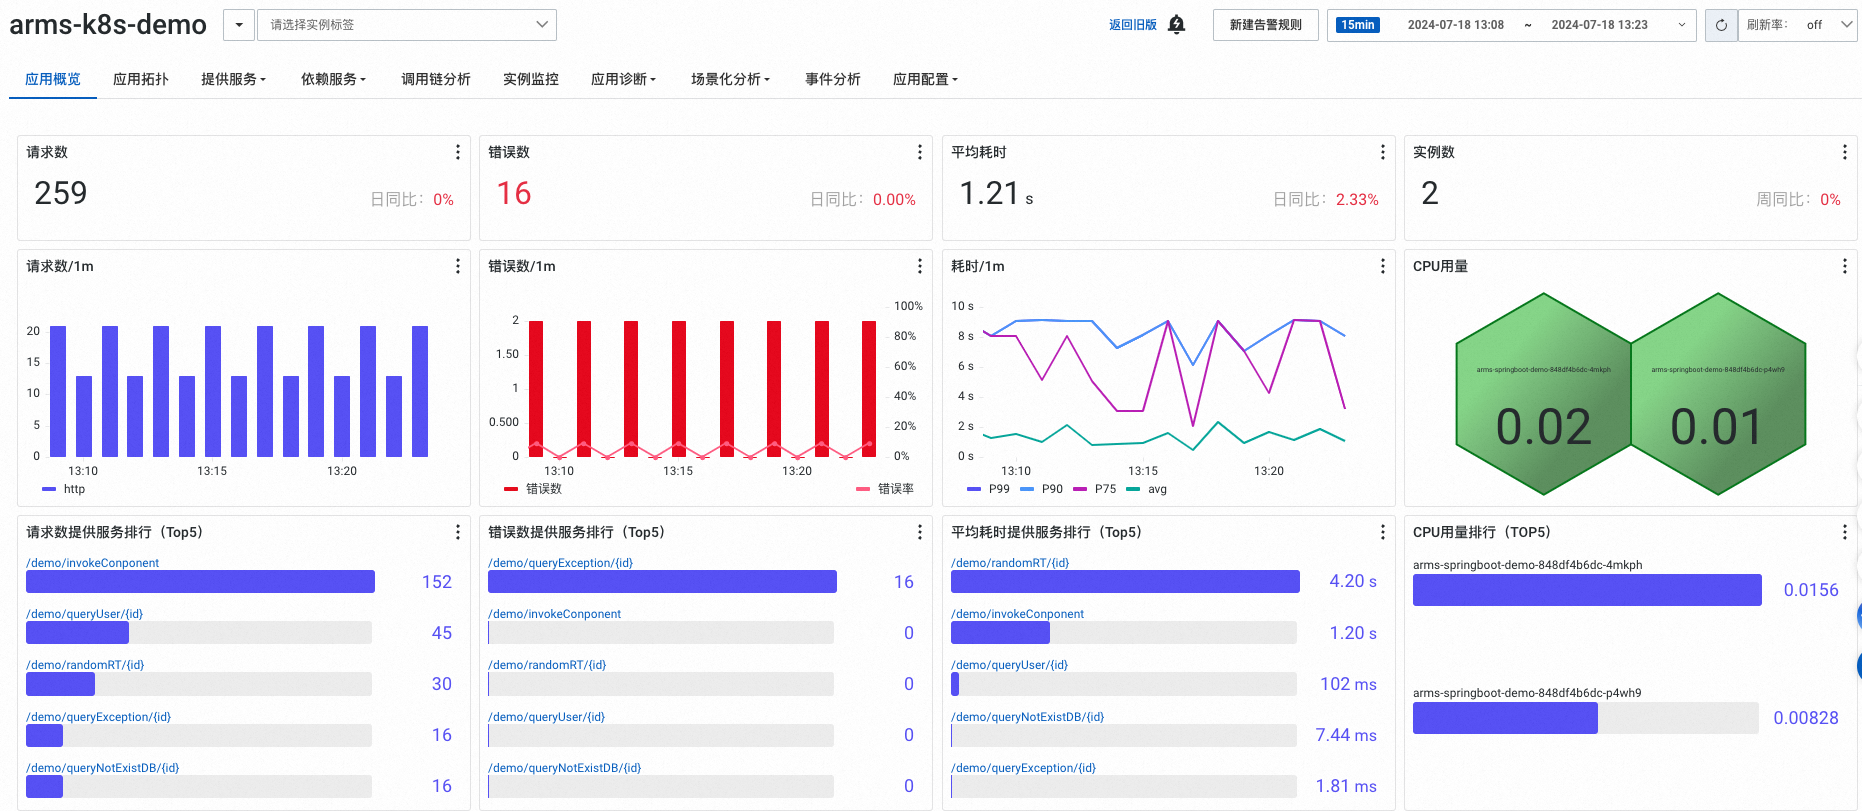Open /demo/randomRT/{id} in latency ranking
Viewport: 1862px width, 811px height.
tap(1010, 563)
